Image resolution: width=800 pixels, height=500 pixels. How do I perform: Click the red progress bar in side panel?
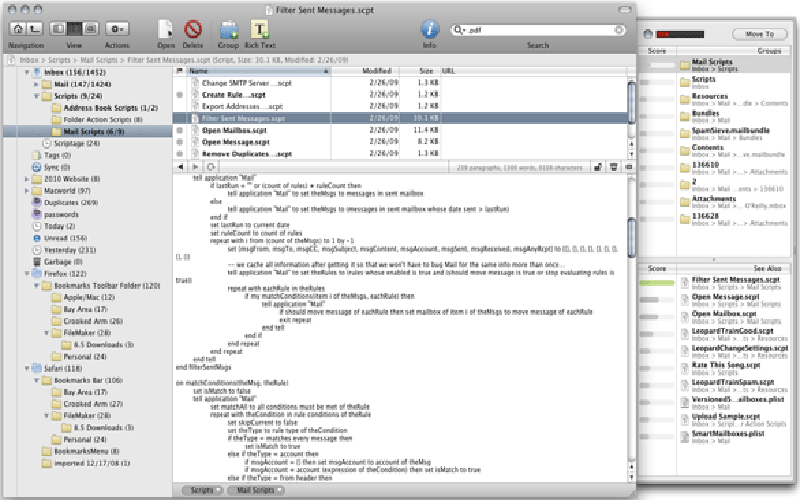tap(680, 35)
